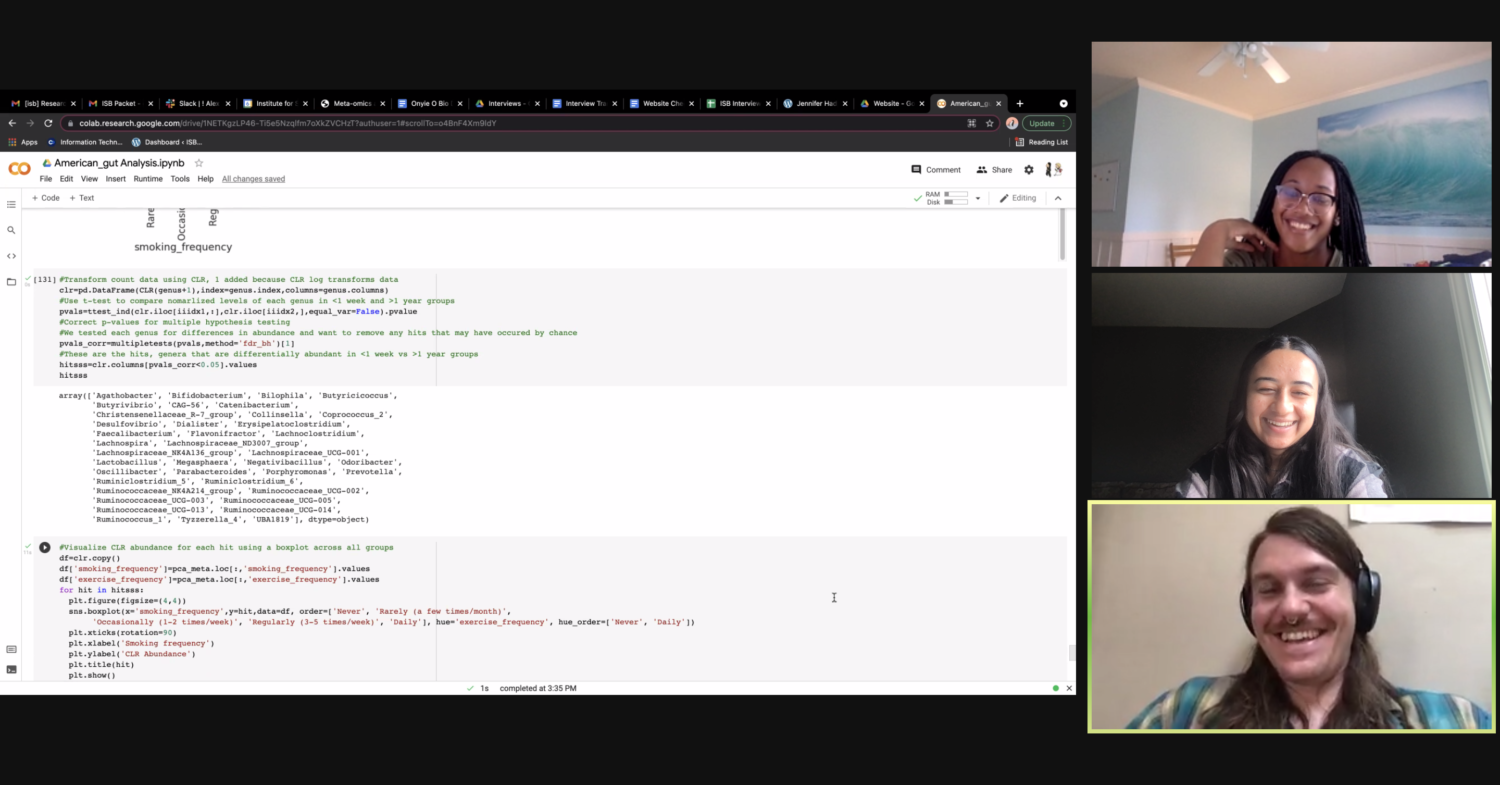Open the terminal icon at bottom left
Image resolution: width=1500 pixels, height=785 pixels.
click(12, 670)
